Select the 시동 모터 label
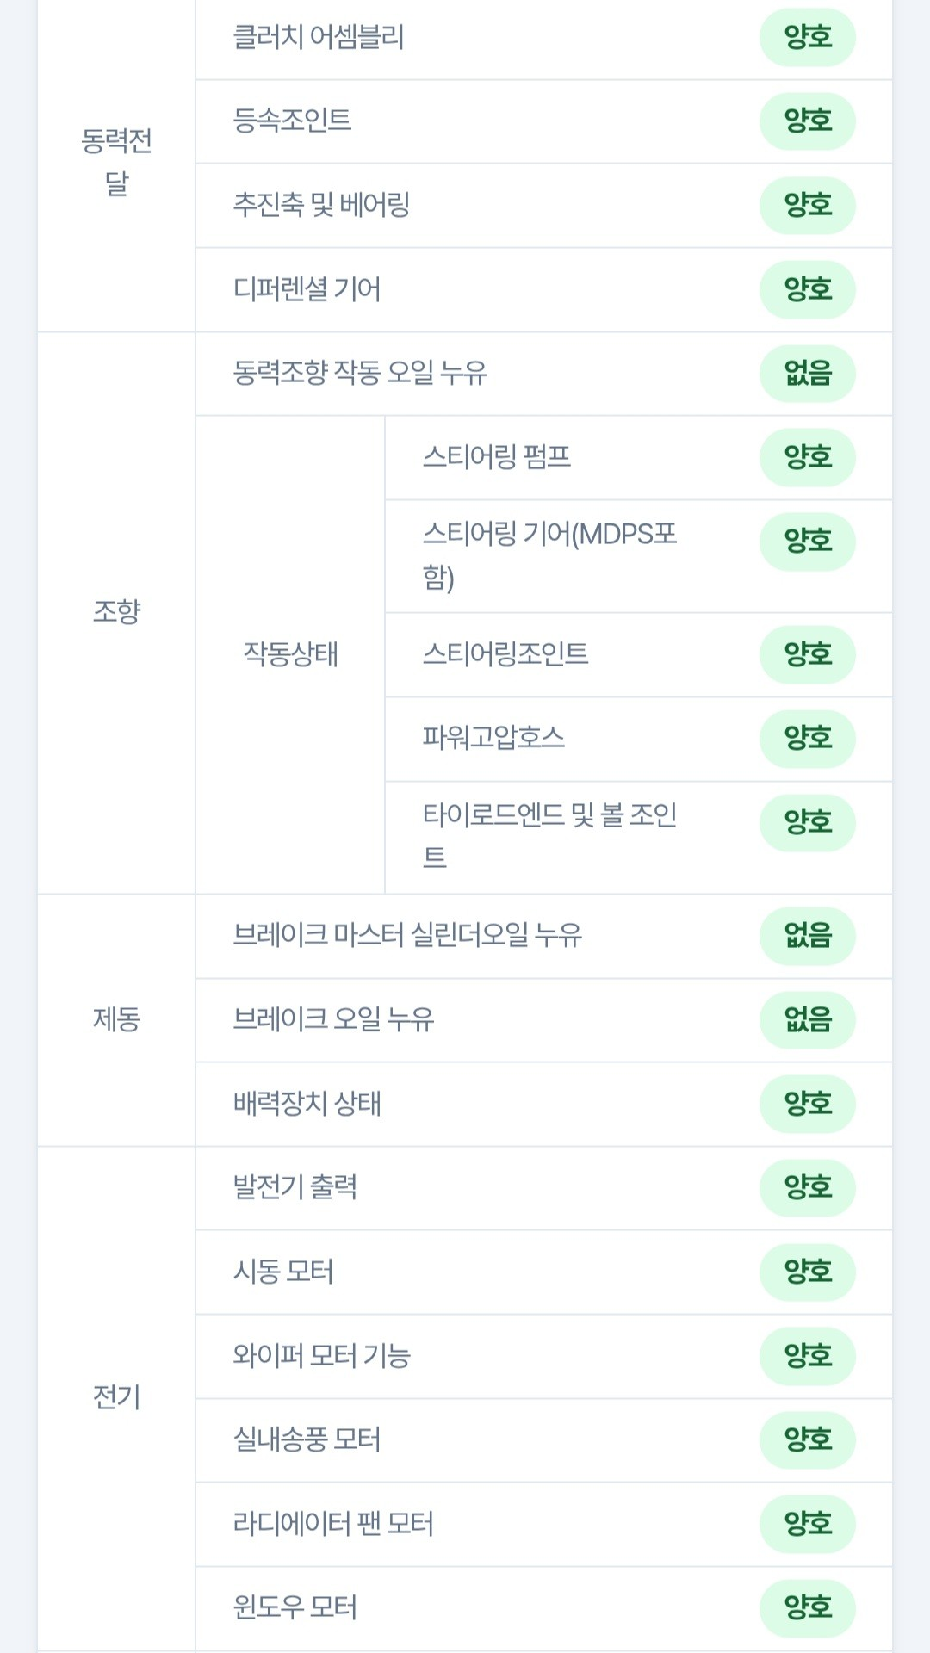Screen dimensions: 930x1653 click(x=284, y=1272)
